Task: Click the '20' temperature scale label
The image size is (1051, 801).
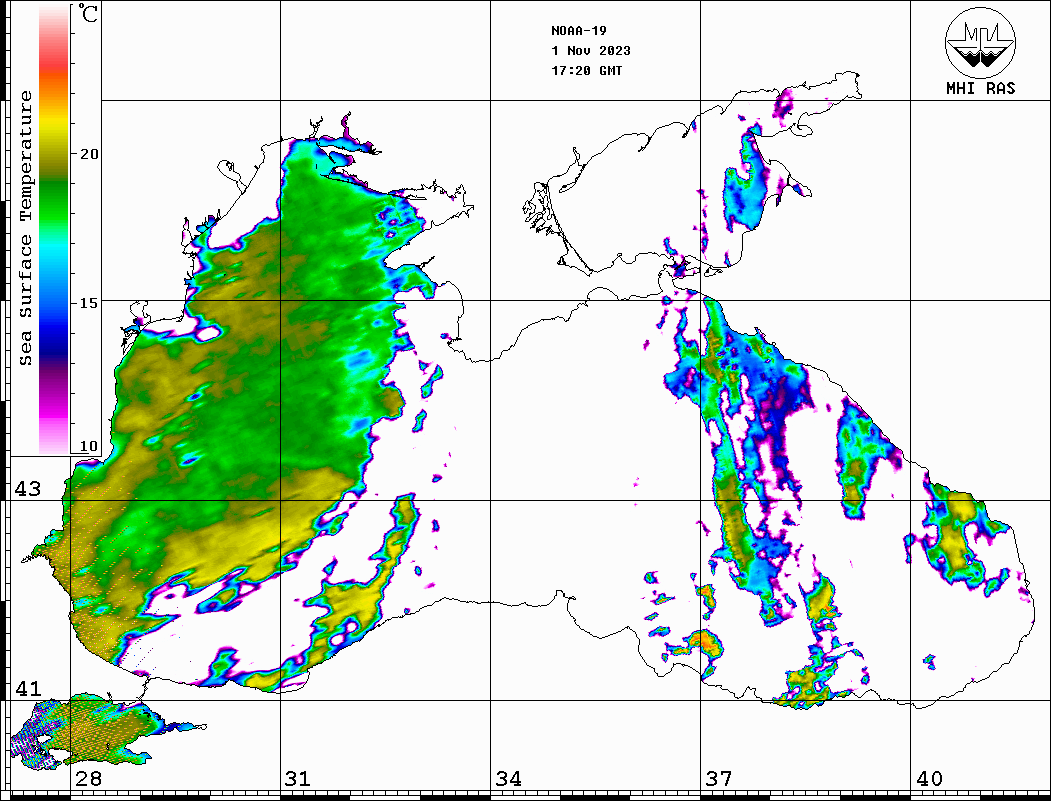Action: 89,154
